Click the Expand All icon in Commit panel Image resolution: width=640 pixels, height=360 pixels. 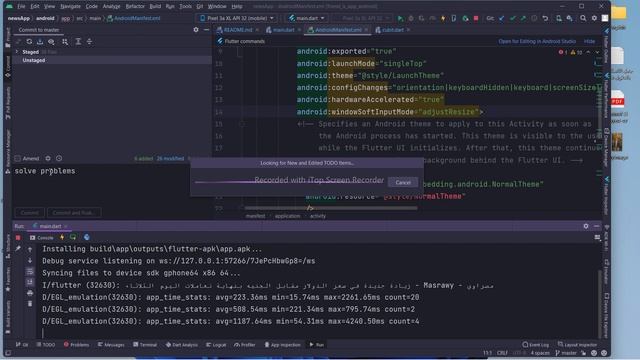(x=78, y=42)
